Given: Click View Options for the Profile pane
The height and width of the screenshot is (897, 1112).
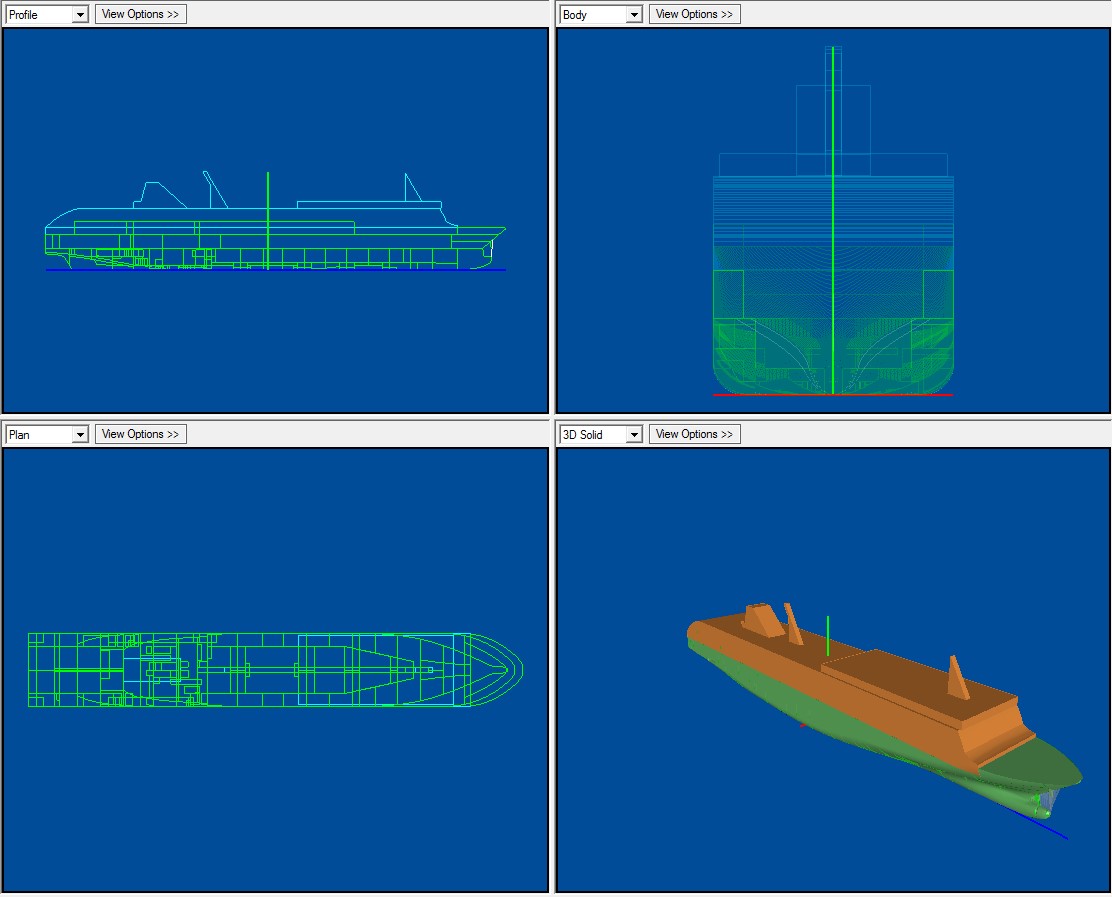Looking at the screenshot, I should coord(140,14).
